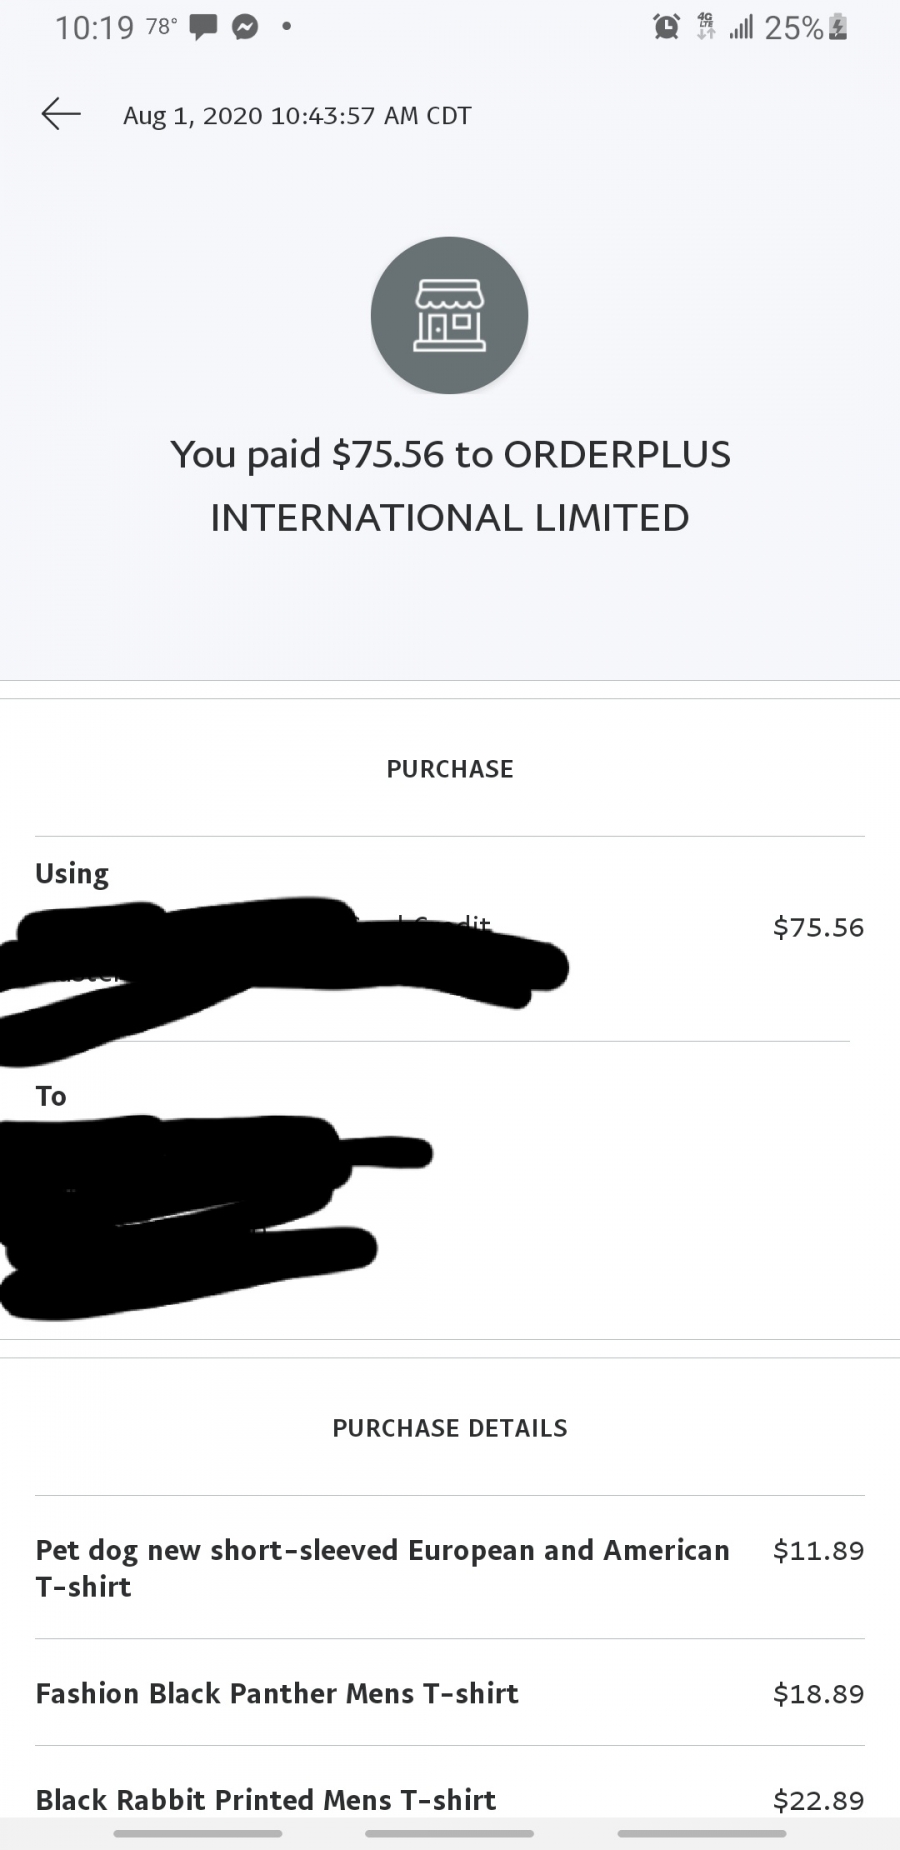Tap the alarm clock status icon

click(x=666, y=27)
